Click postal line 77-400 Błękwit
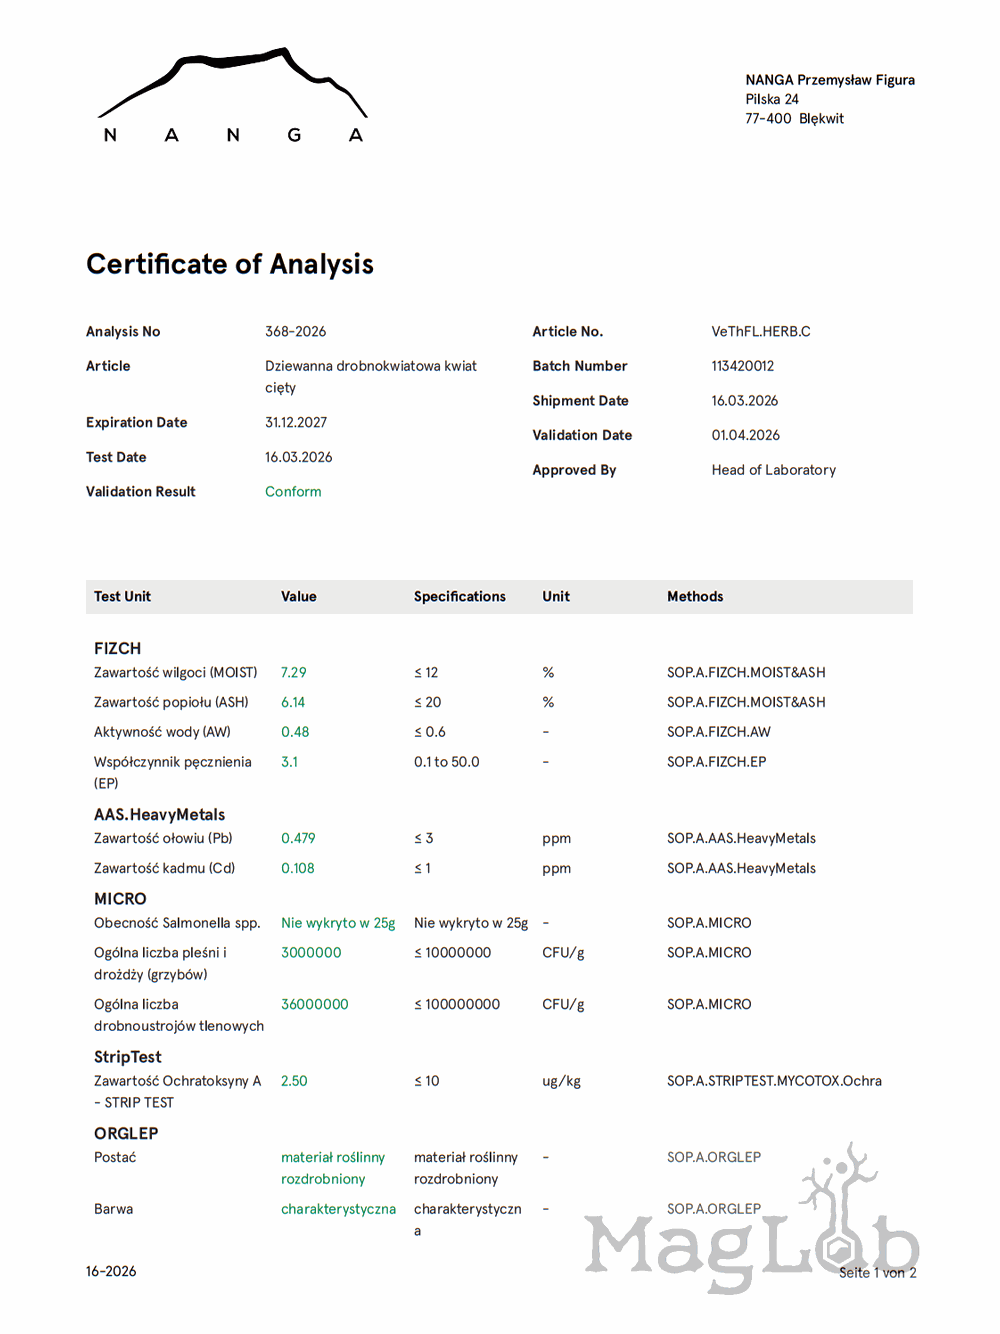This screenshot has width=1000, height=1334. tap(795, 118)
